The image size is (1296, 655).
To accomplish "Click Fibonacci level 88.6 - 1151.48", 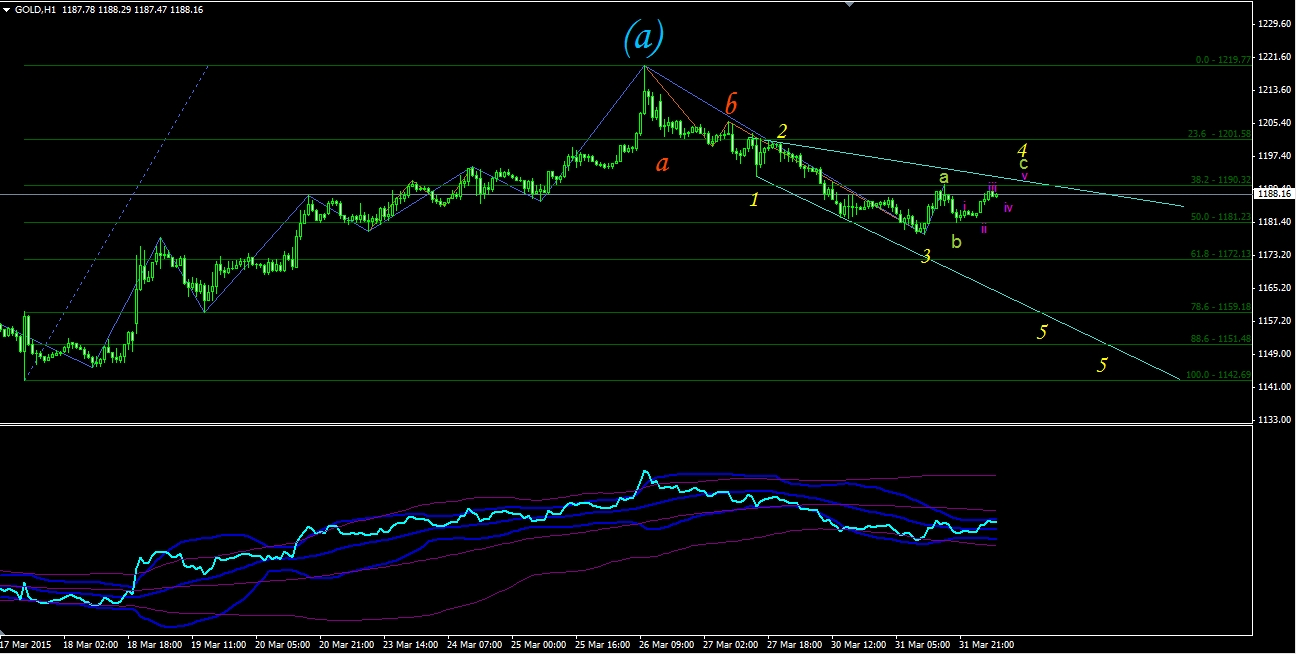I will pos(1220,339).
